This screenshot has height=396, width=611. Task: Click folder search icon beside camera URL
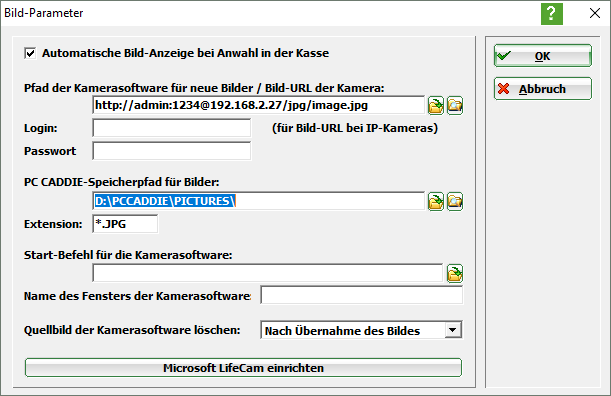[x=455, y=106]
